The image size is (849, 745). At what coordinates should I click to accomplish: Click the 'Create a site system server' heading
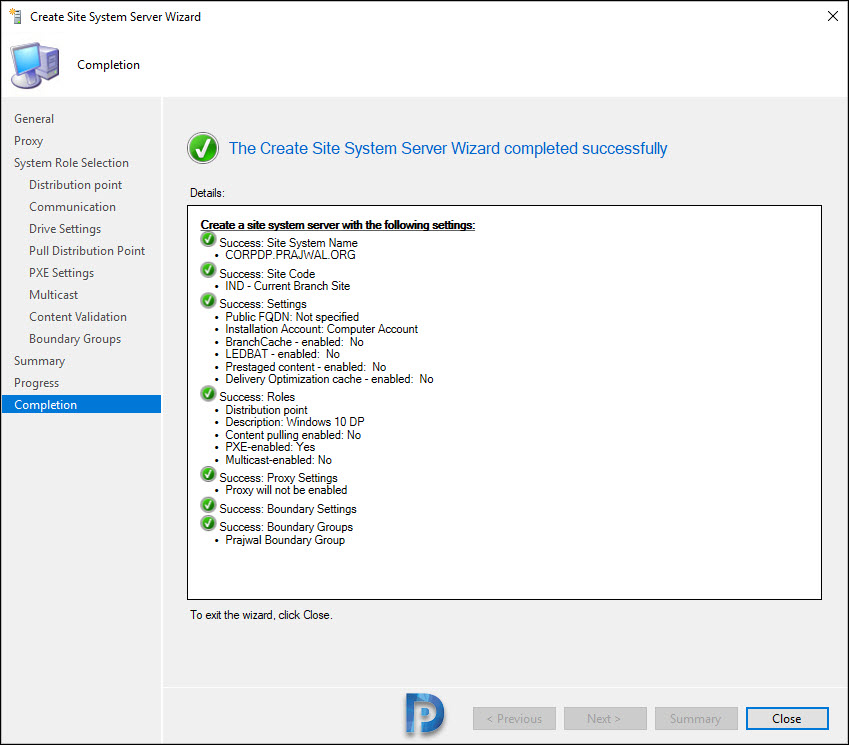[338, 225]
